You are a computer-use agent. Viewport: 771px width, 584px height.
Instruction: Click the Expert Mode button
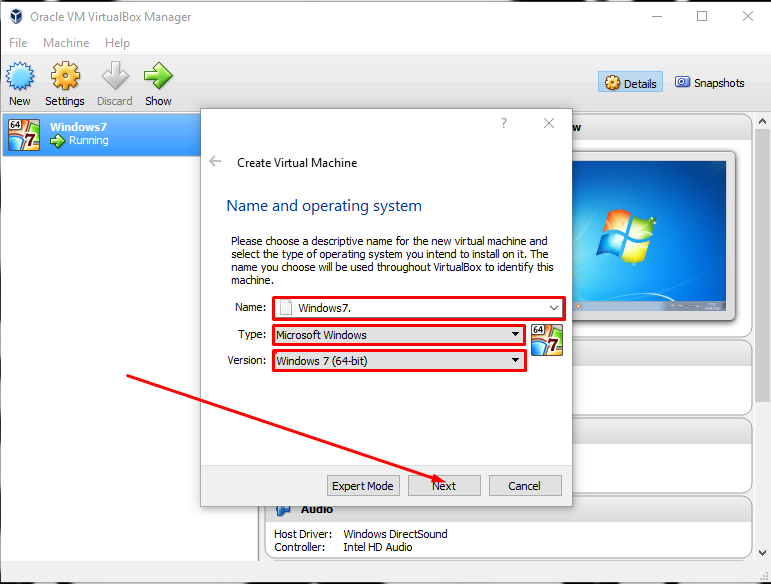tap(363, 486)
